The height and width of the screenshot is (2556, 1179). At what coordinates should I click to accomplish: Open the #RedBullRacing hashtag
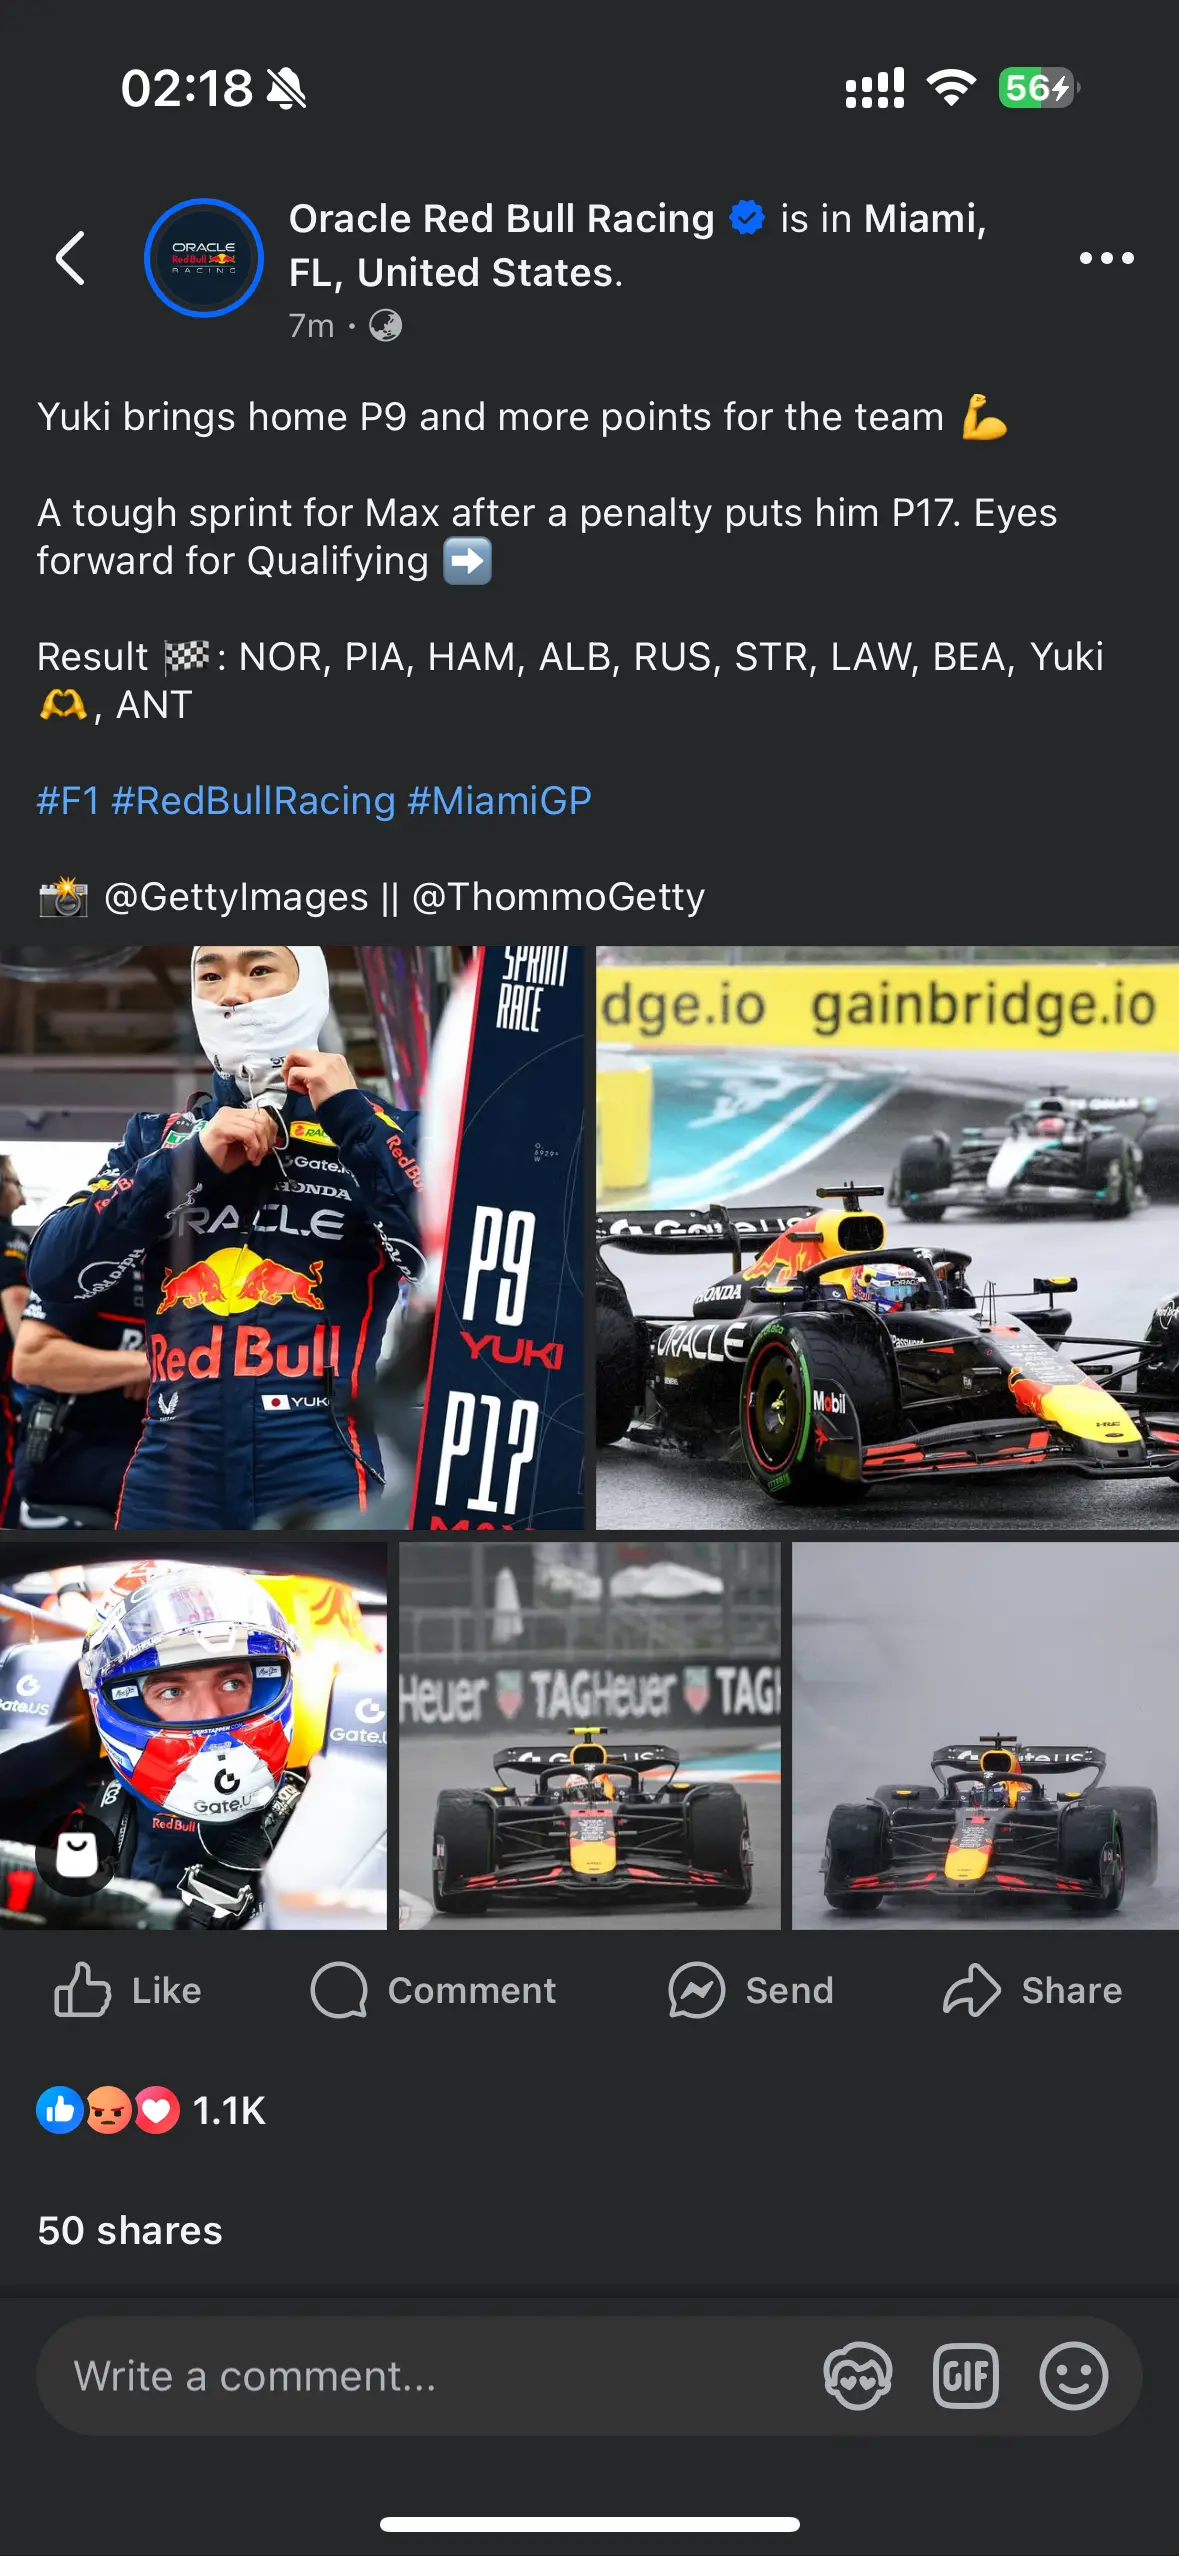click(x=254, y=801)
